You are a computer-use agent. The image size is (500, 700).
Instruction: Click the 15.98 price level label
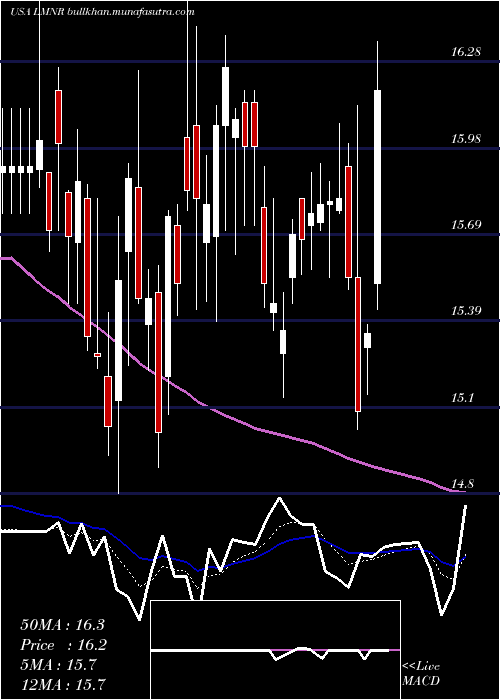[465, 138]
